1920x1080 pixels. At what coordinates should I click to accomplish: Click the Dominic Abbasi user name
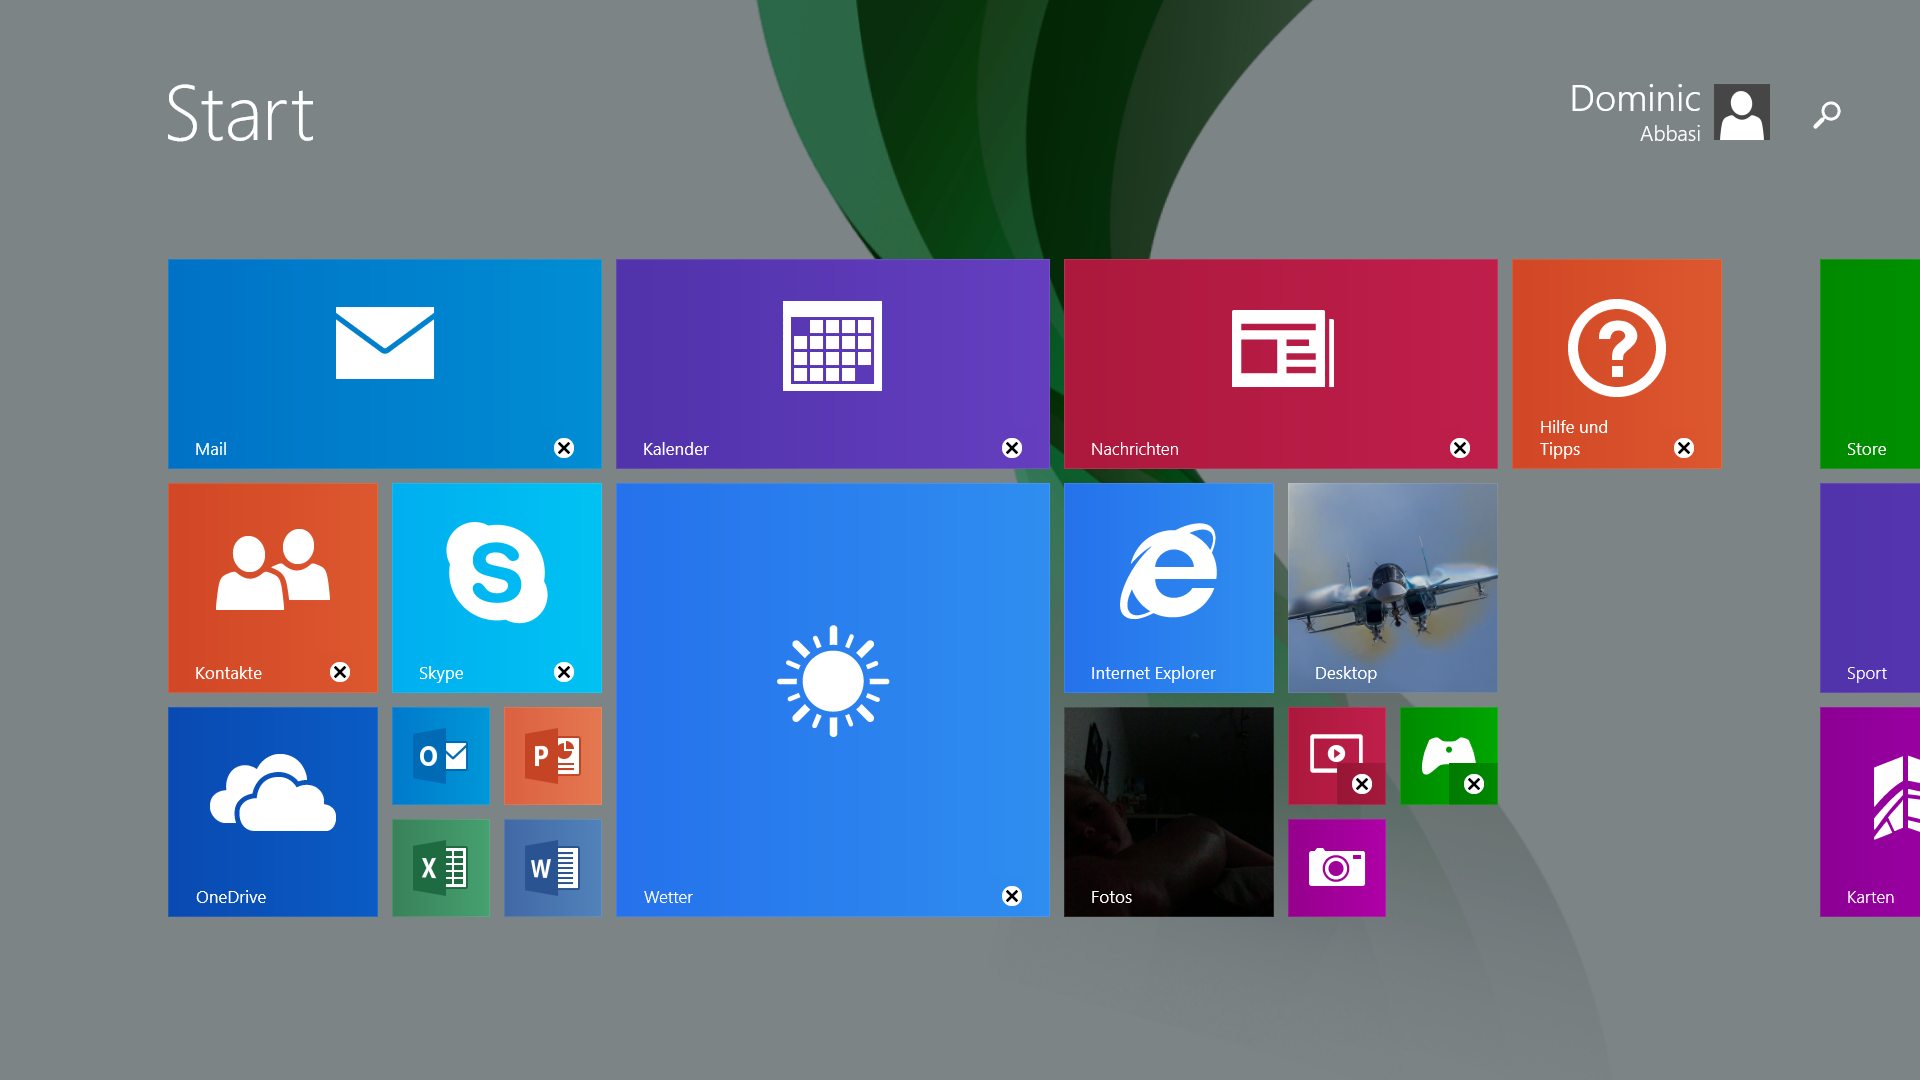1635,112
